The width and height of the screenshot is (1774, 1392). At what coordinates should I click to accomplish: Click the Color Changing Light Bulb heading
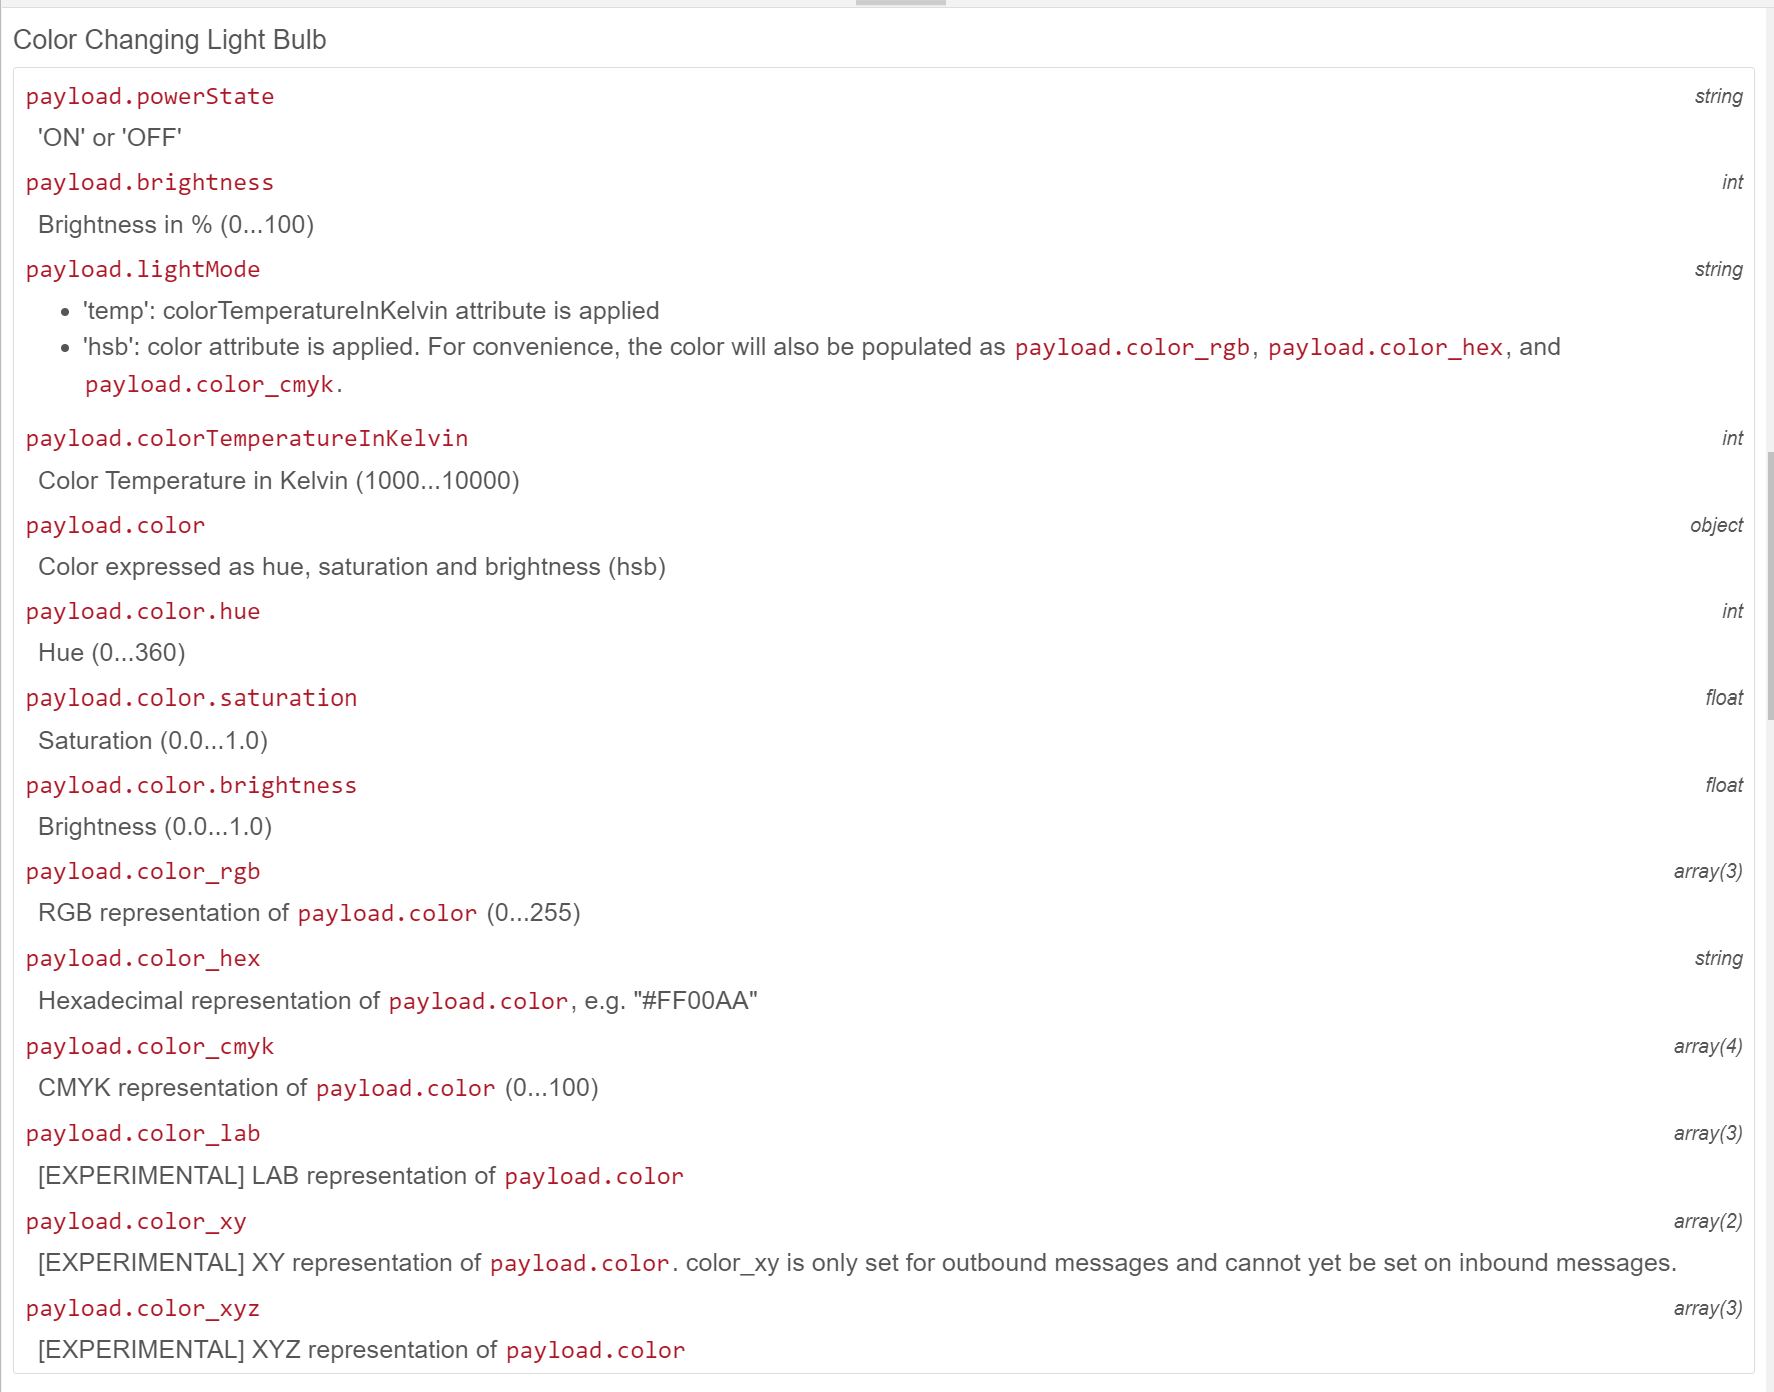coord(170,40)
